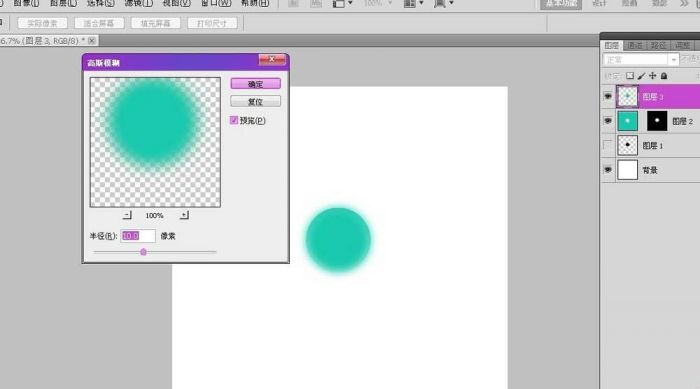
Task: Click the 100% zoom label in the dialog
Action: tap(154, 215)
